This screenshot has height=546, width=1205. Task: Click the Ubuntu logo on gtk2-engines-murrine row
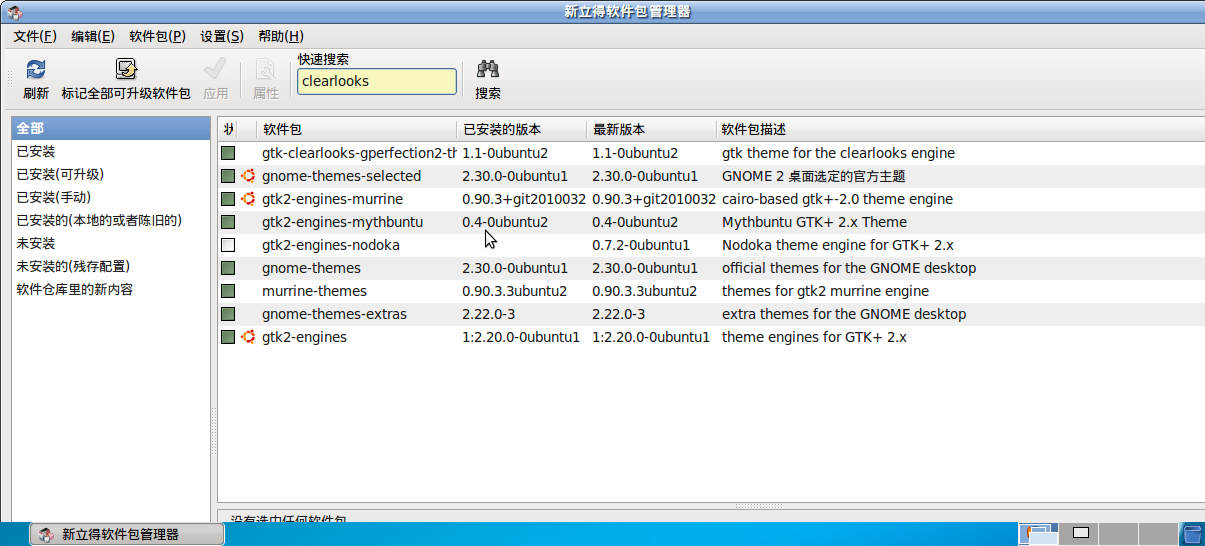tap(248, 199)
